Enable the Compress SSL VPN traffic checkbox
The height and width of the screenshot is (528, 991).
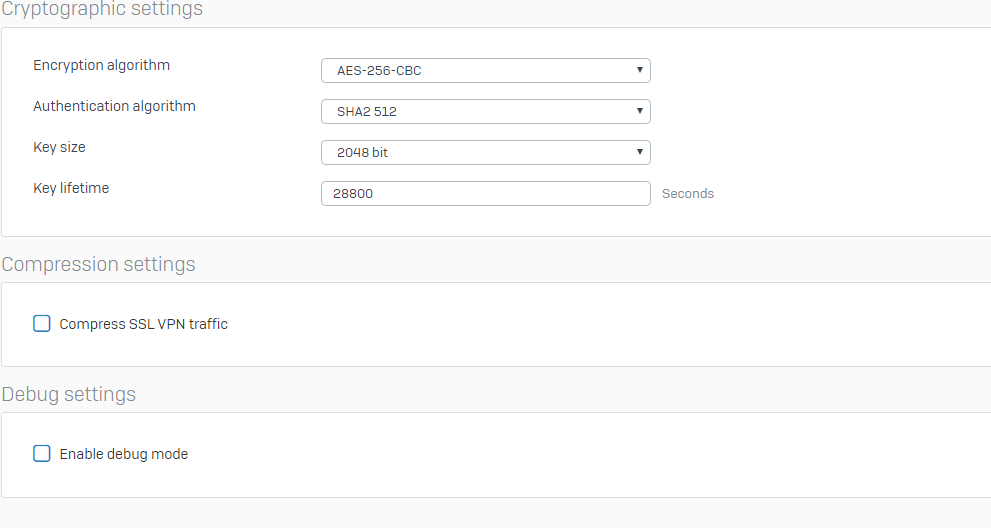[x=42, y=324]
